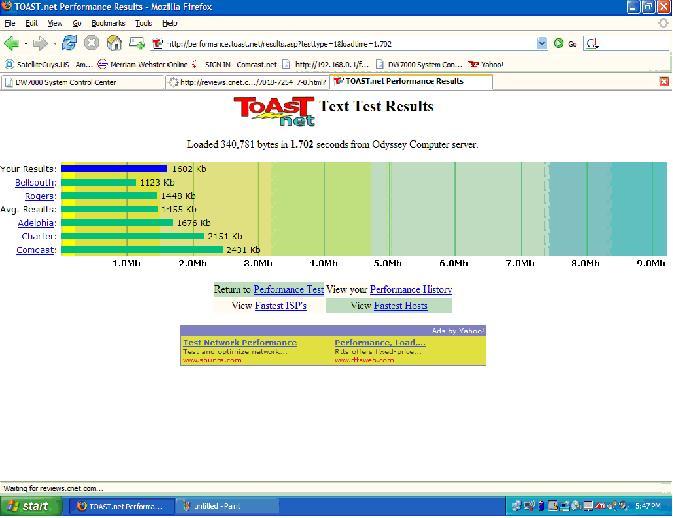Open the http://192.168.0.1 bookmark

(x=325, y=64)
